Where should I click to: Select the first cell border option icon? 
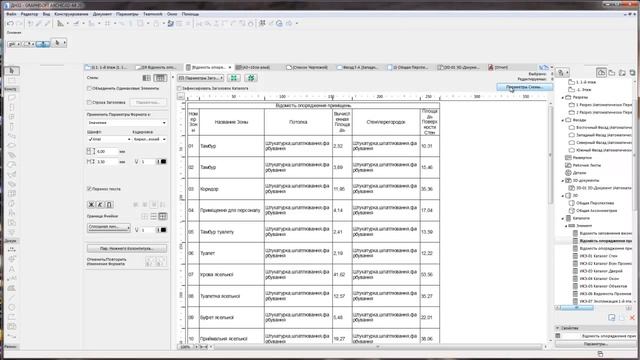(x=144, y=216)
